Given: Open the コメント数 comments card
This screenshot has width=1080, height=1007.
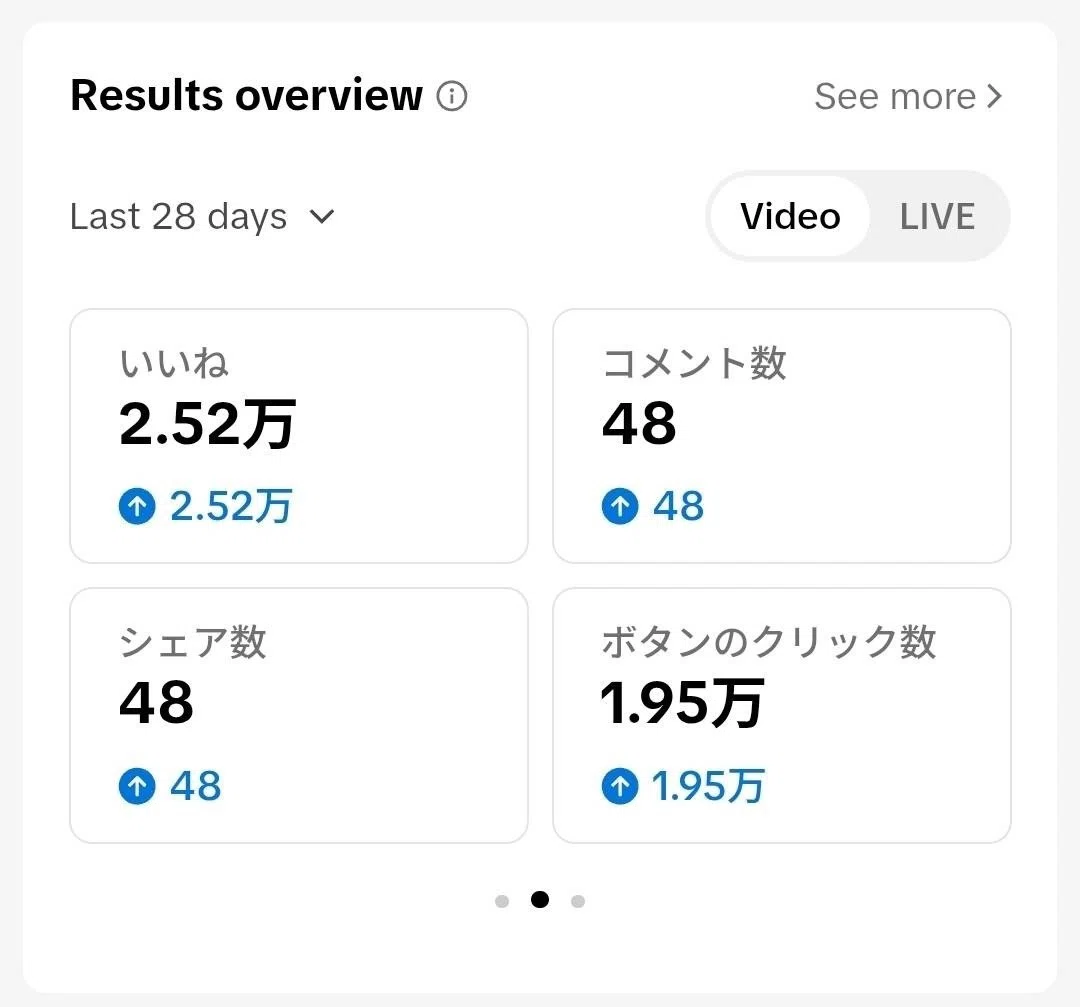Looking at the screenshot, I should 782,436.
